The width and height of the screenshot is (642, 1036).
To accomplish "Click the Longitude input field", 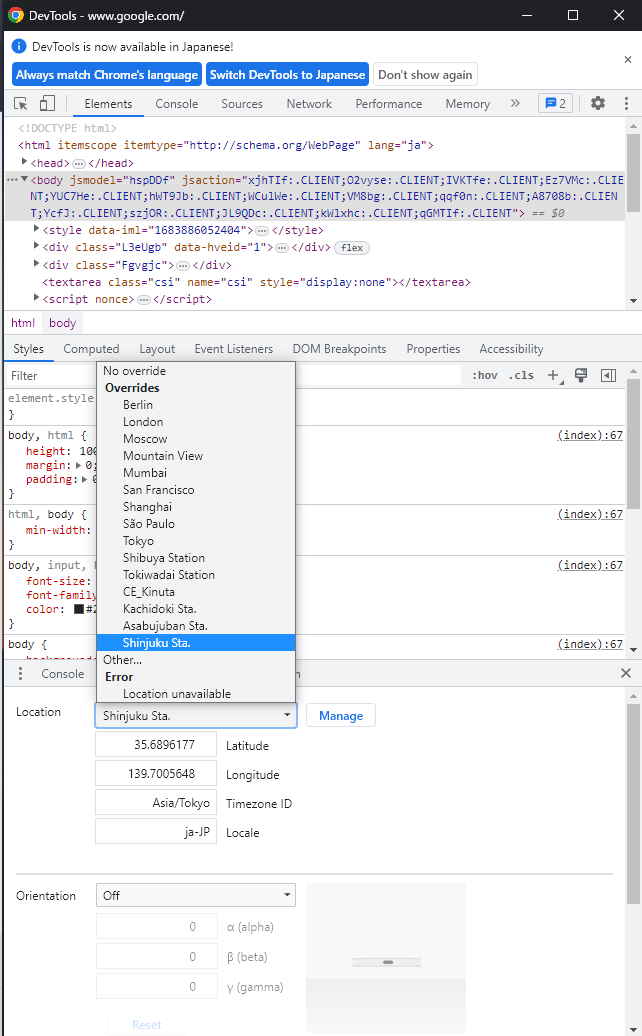I will point(156,774).
